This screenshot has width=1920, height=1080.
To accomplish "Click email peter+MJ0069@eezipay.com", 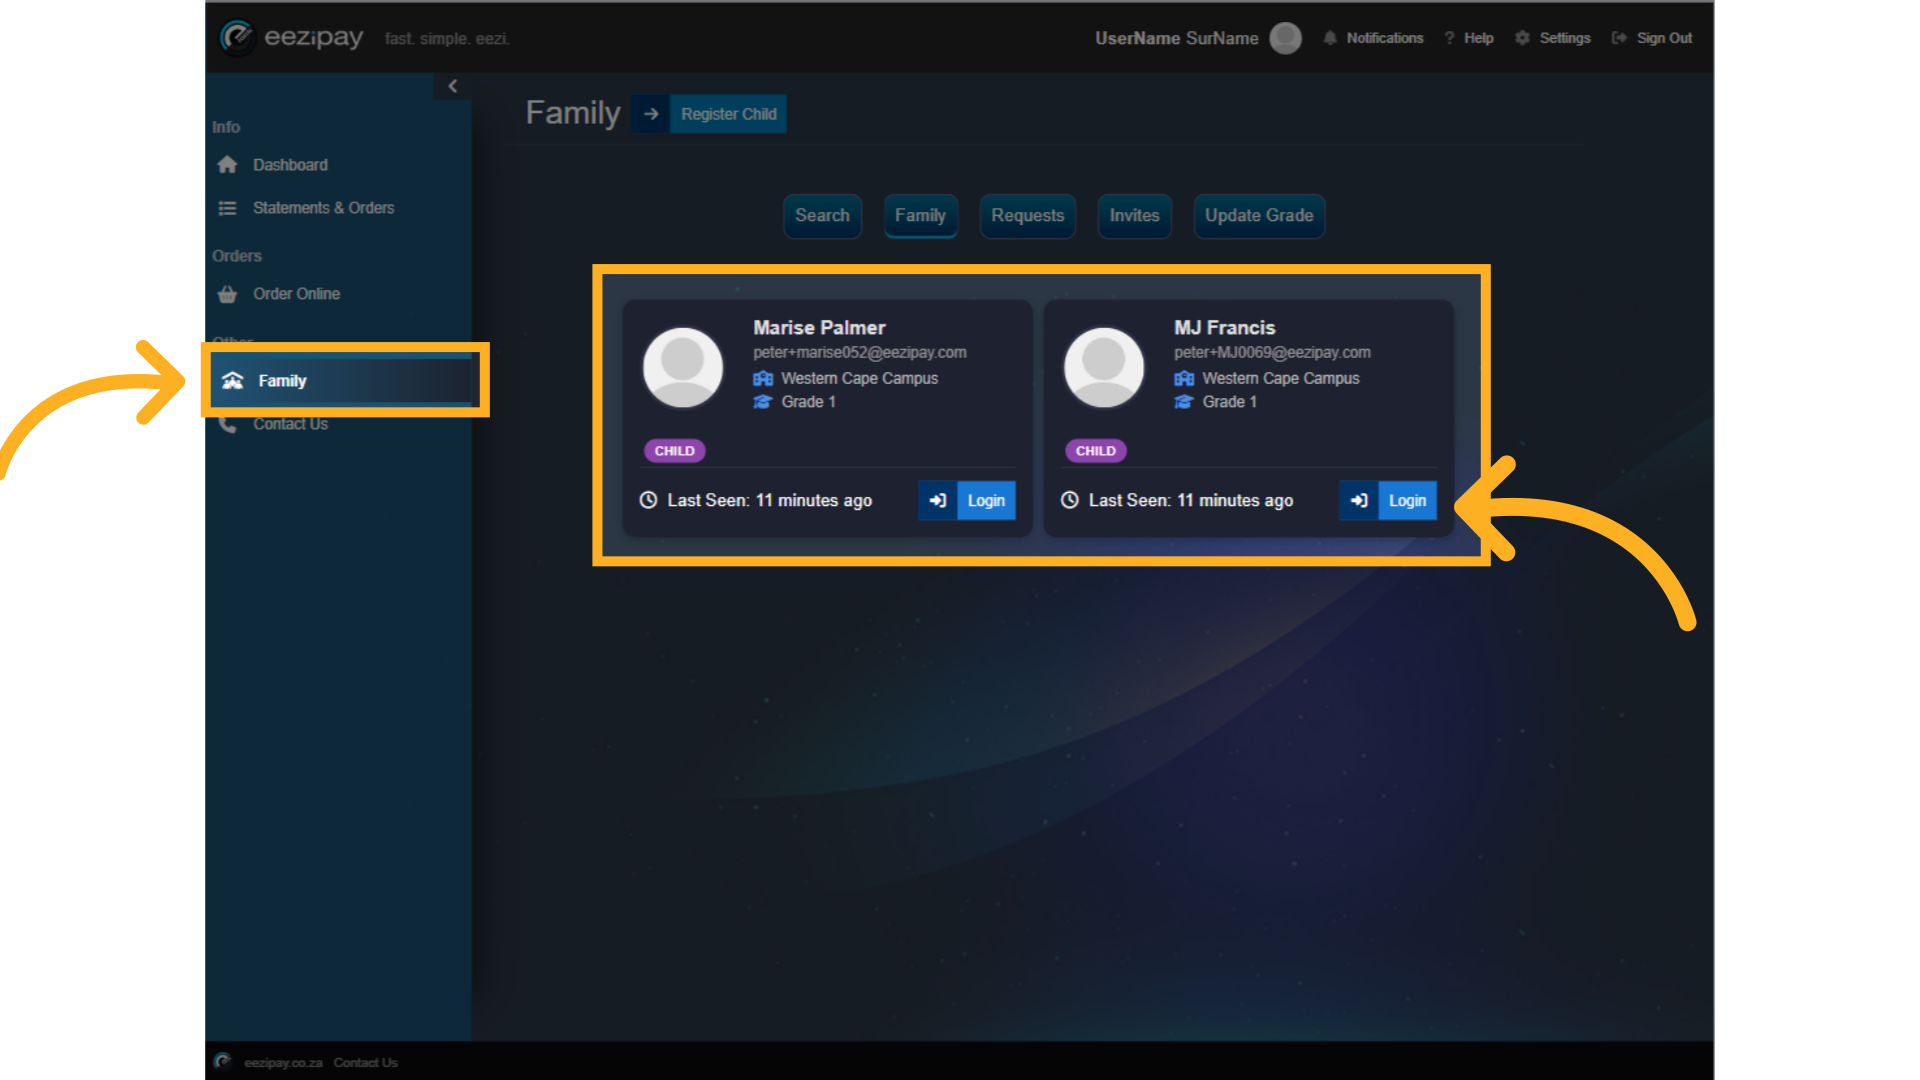I will click(x=1272, y=353).
